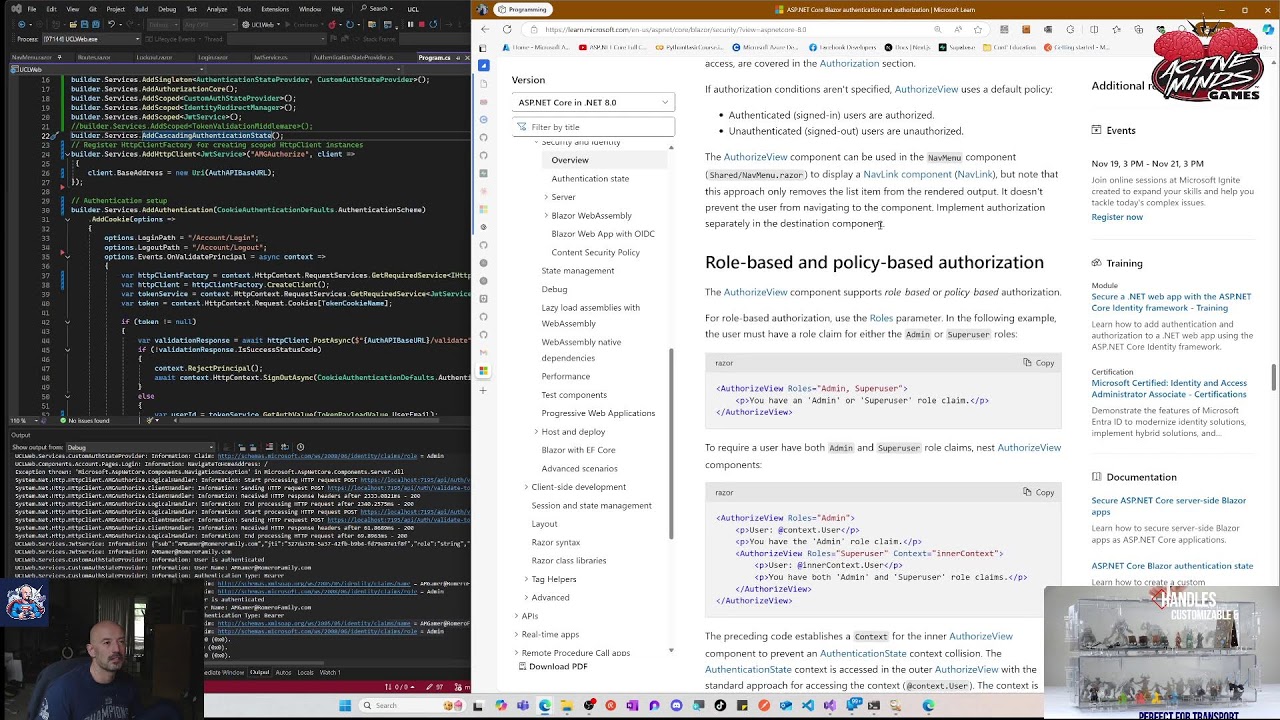The image size is (1280, 720).
Task: Switch to the JwtService.cs editor tab
Action: tap(270, 58)
